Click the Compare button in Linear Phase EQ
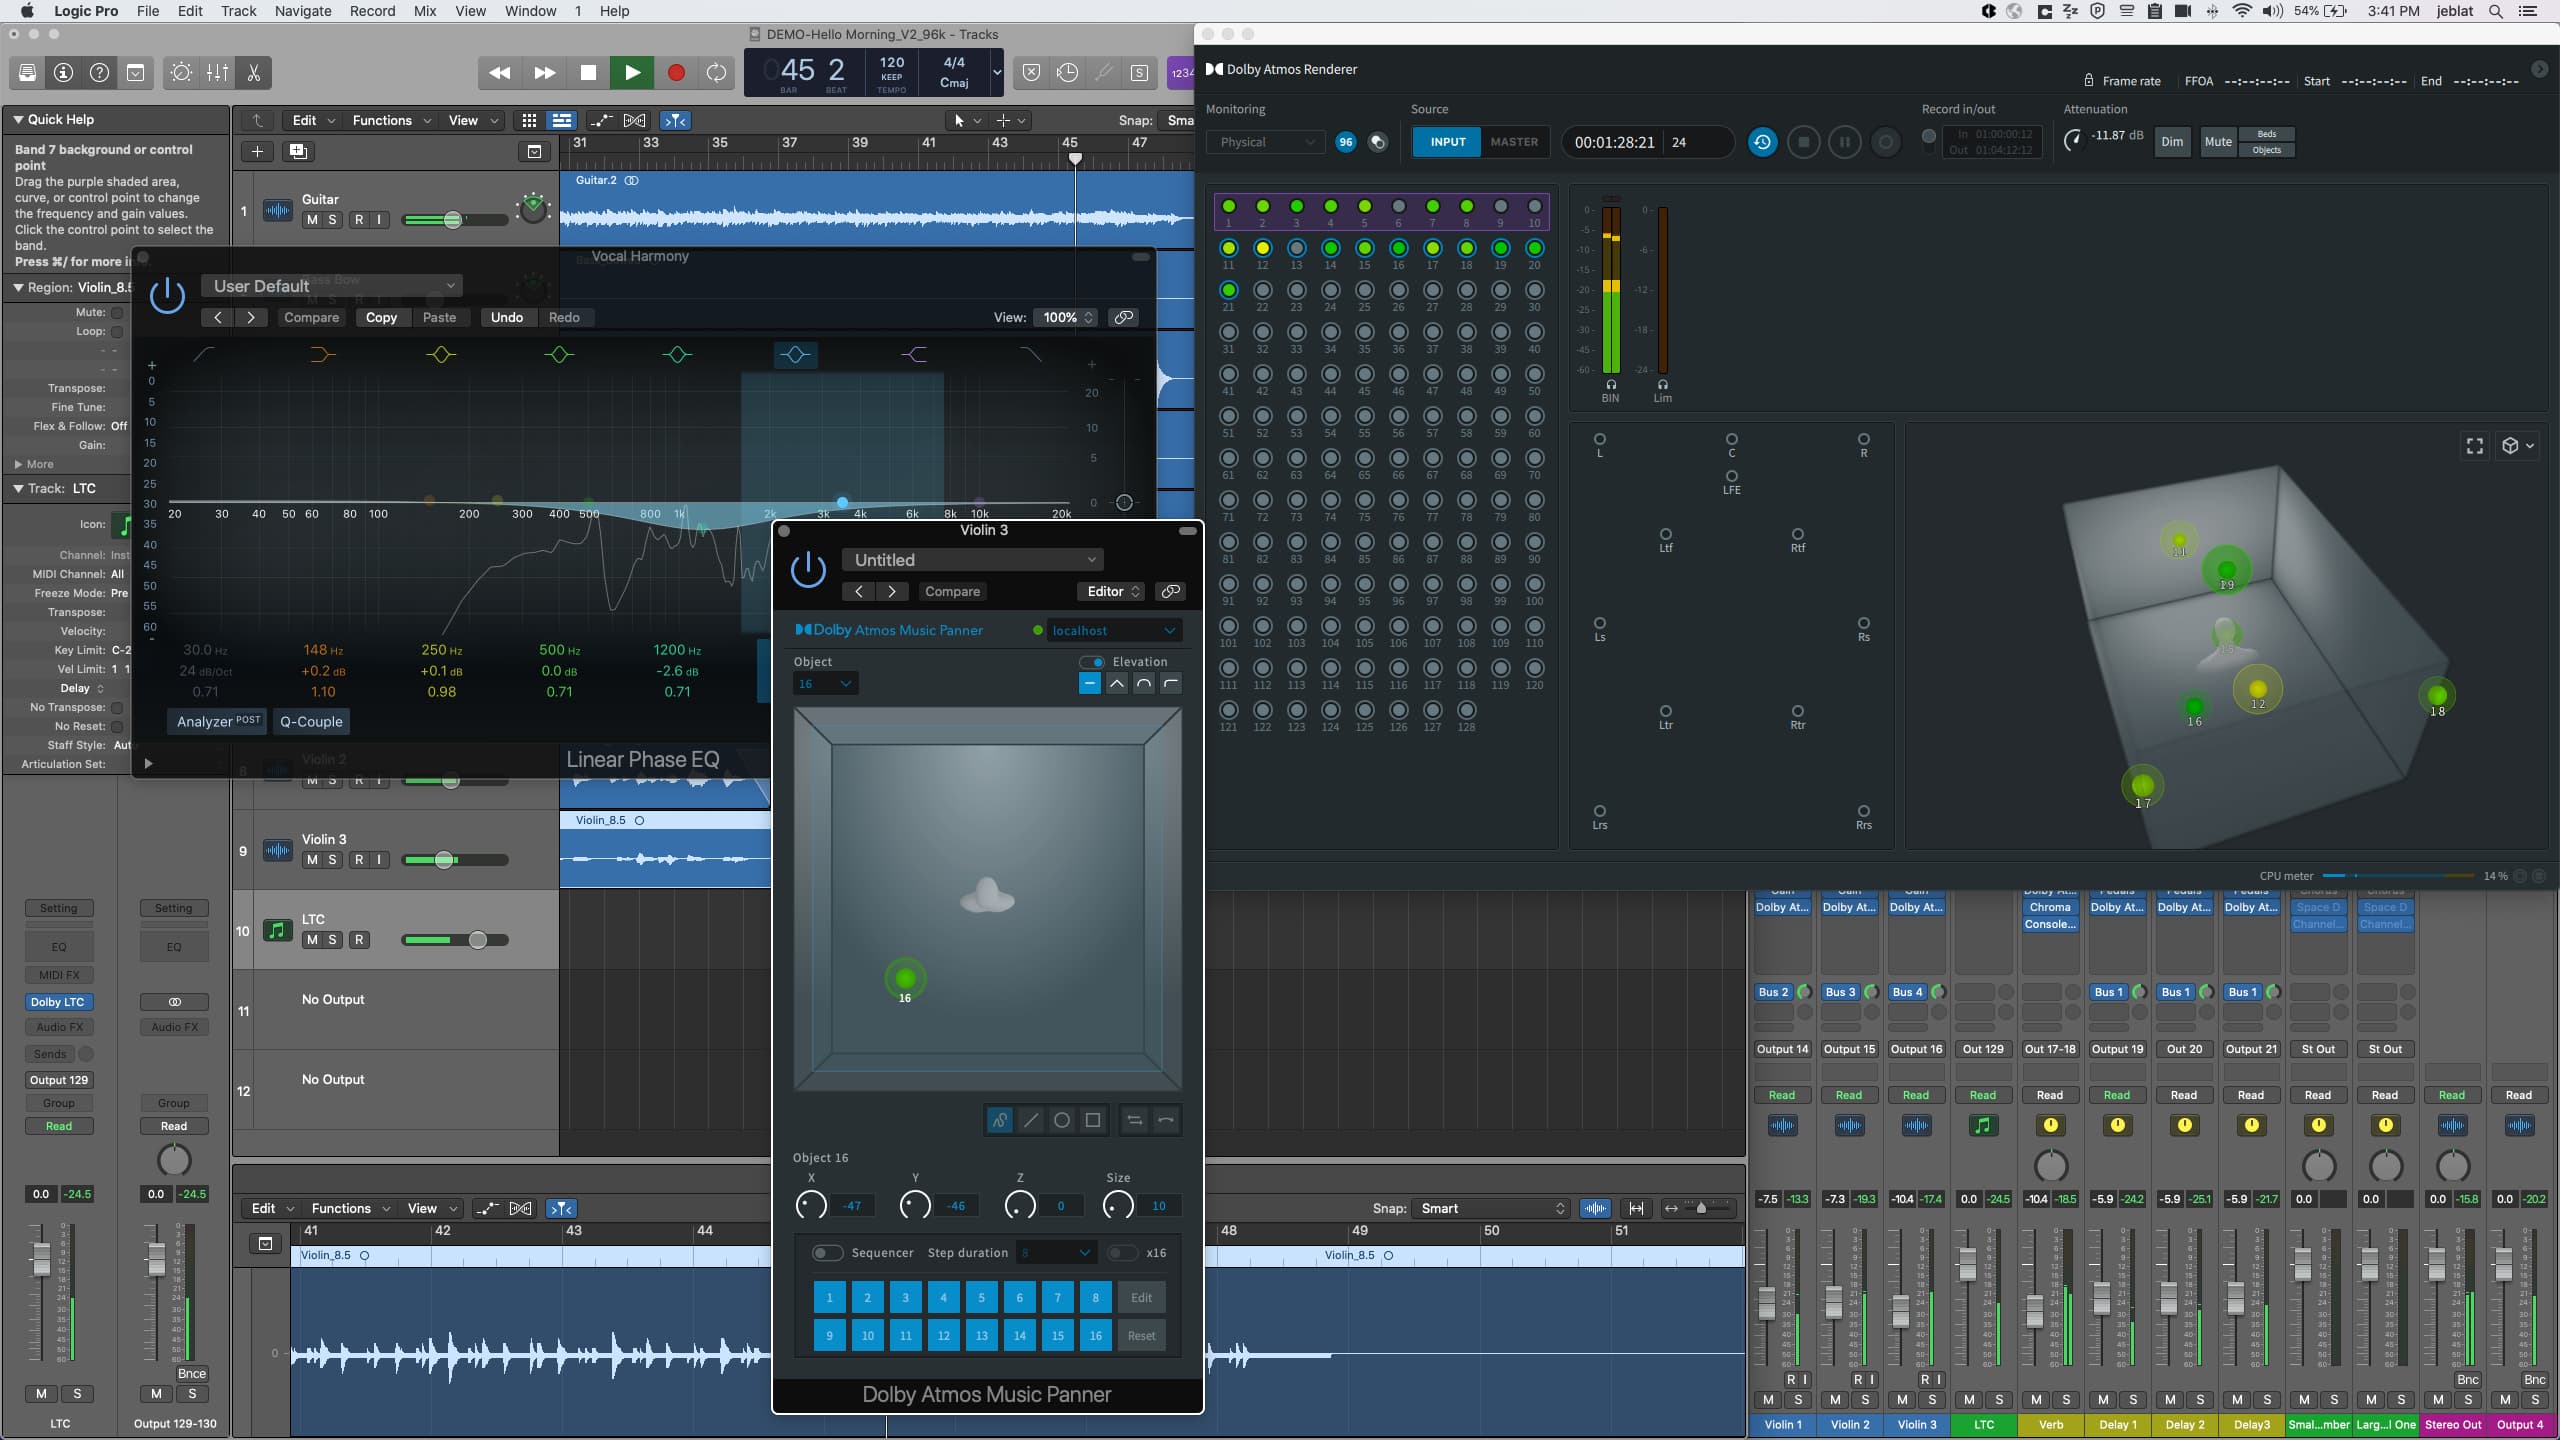The width and height of the screenshot is (2560, 1440). click(310, 317)
